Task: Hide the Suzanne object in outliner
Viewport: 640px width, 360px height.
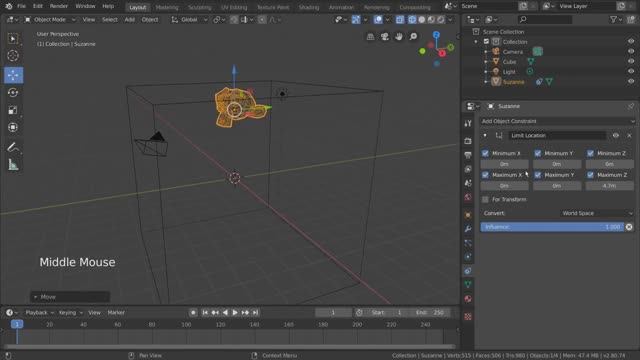Action: click(631, 81)
